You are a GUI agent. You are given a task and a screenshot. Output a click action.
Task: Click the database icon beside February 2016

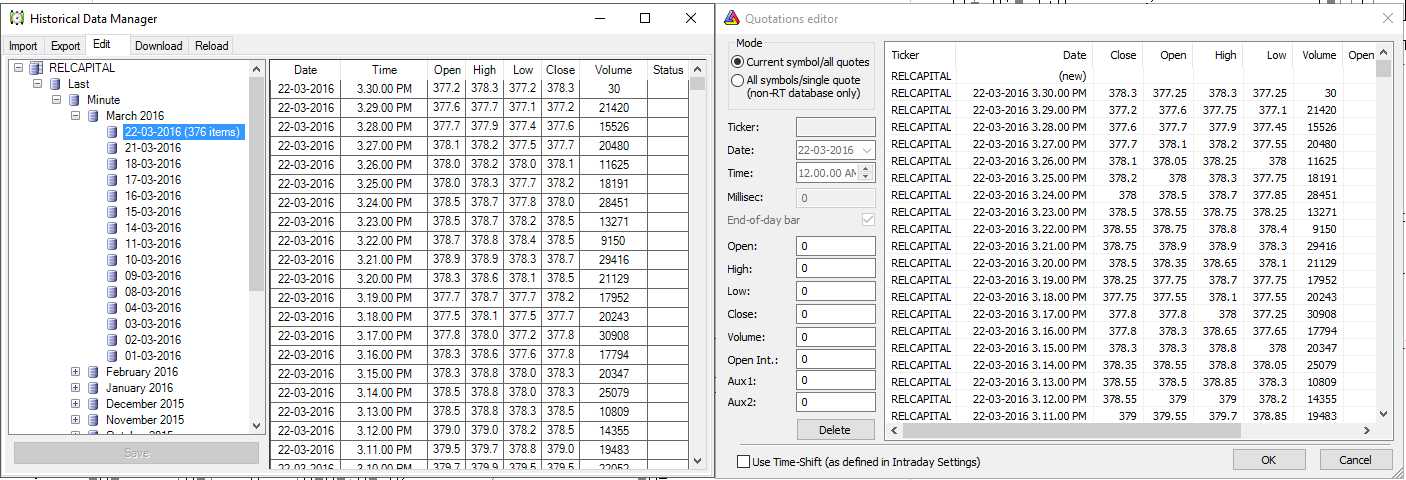[94, 372]
